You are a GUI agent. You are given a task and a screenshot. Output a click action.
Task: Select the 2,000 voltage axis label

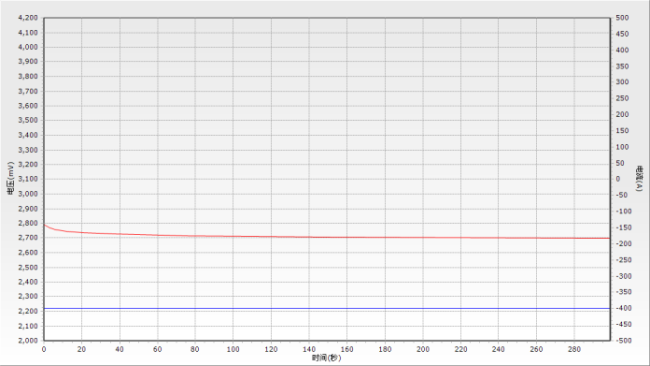point(28,340)
